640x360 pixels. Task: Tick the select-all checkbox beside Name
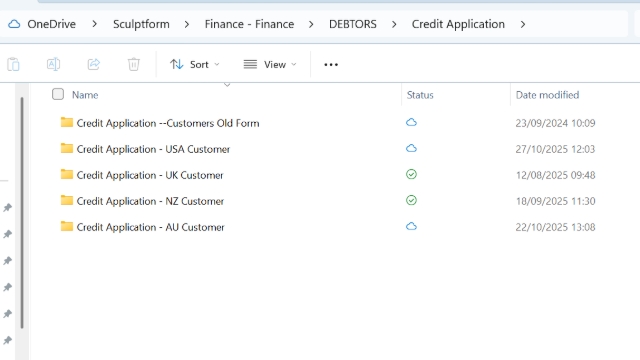click(58, 94)
